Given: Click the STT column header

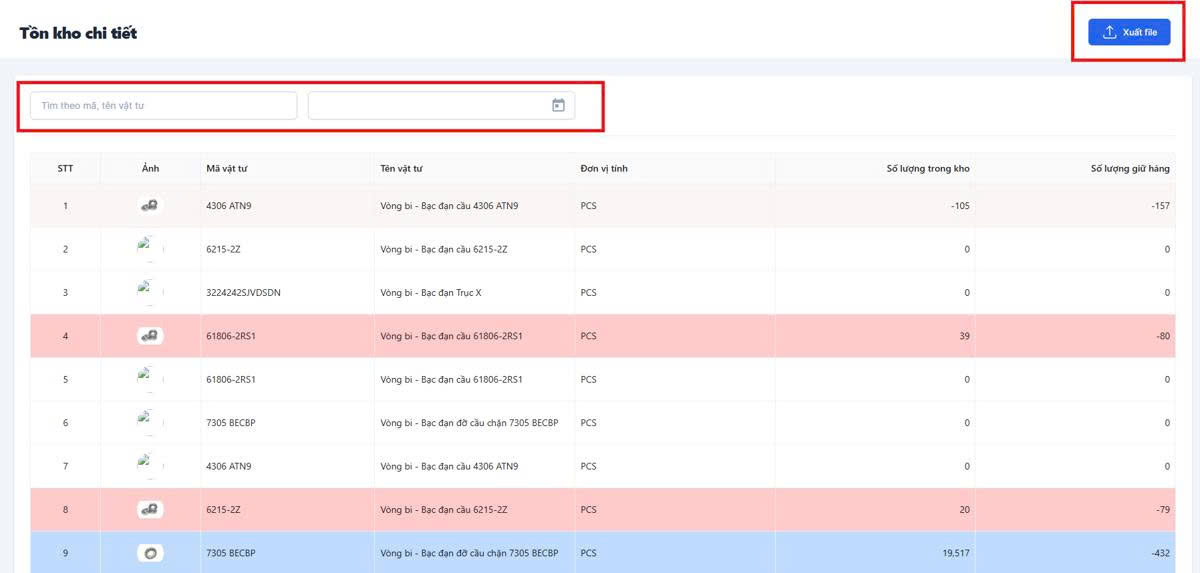Looking at the screenshot, I should (x=65, y=169).
